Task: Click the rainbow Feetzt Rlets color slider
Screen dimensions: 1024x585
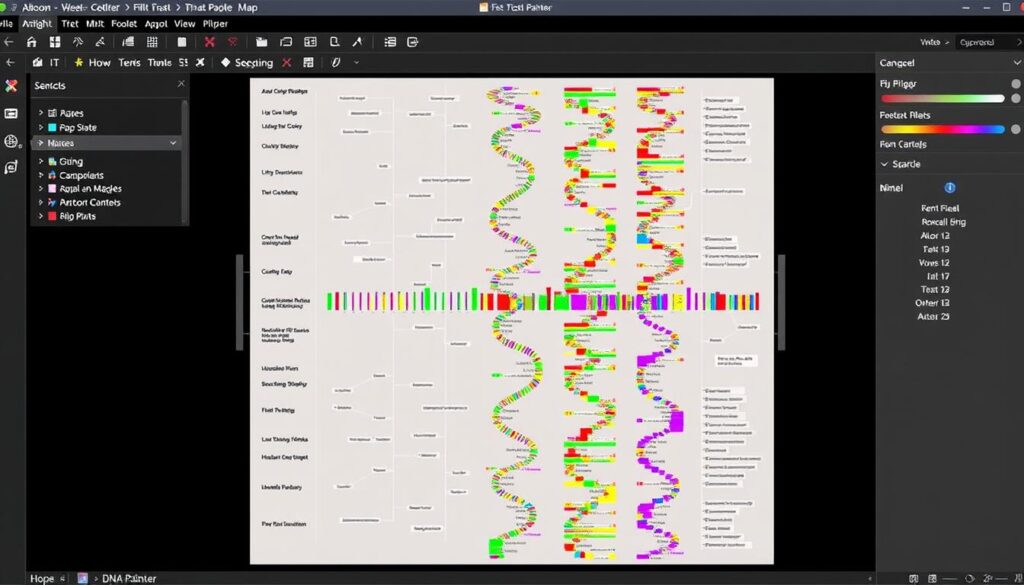Action: [x=942, y=129]
